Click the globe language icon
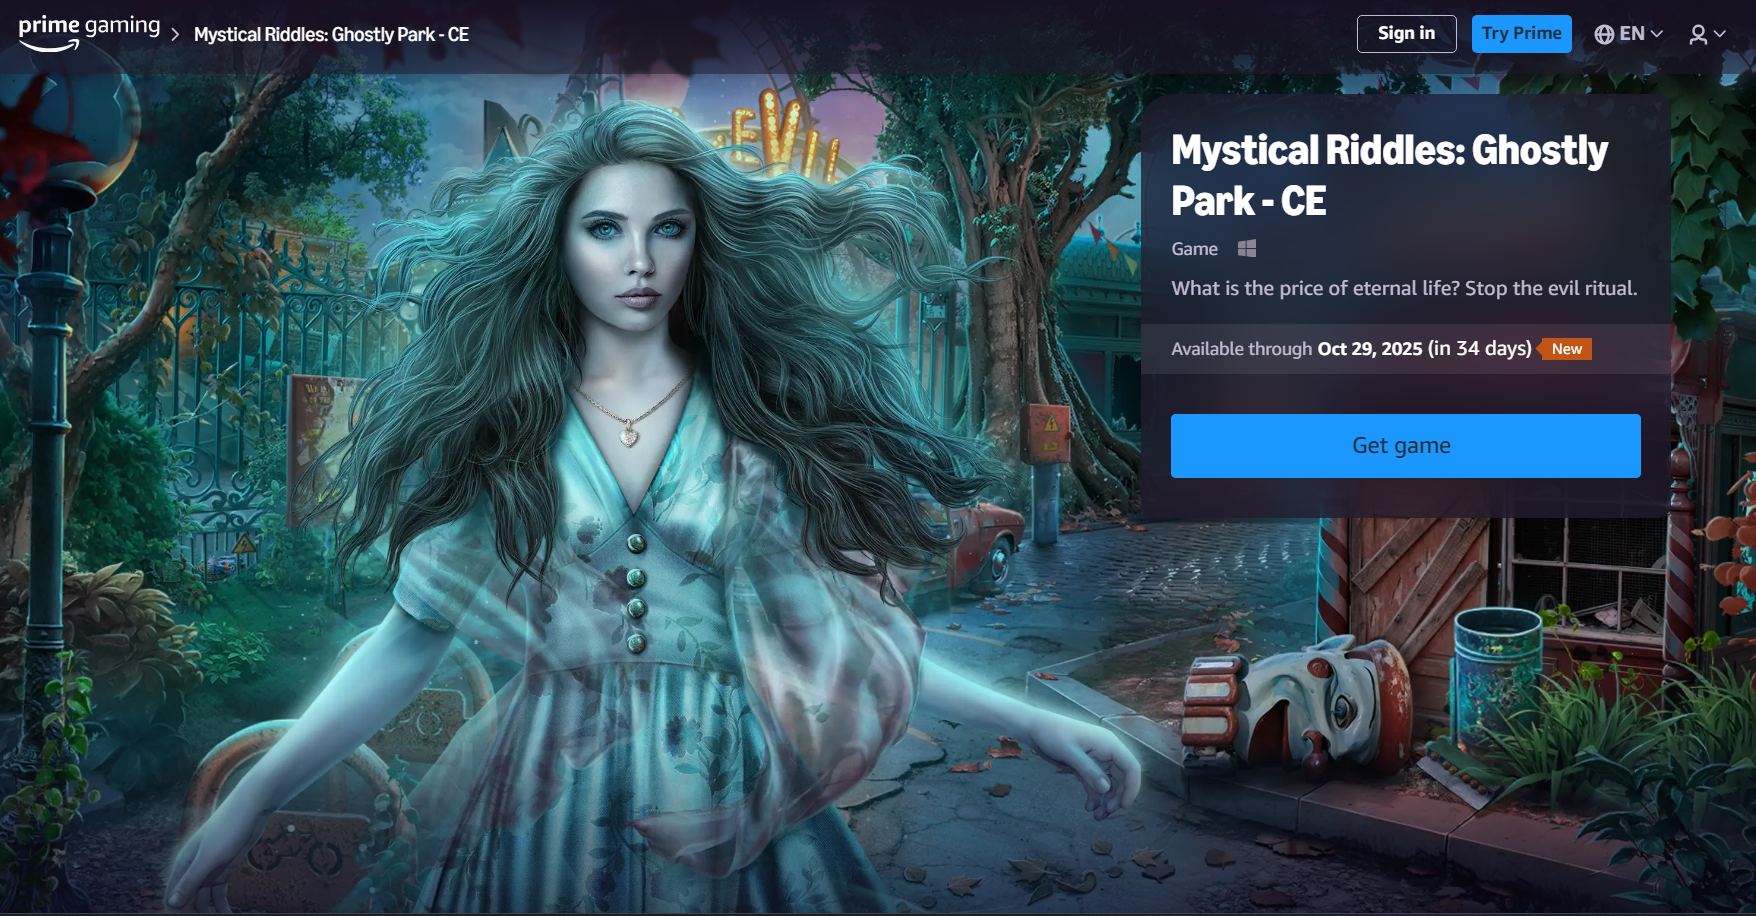The height and width of the screenshot is (916, 1756). click(x=1604, y=34)
